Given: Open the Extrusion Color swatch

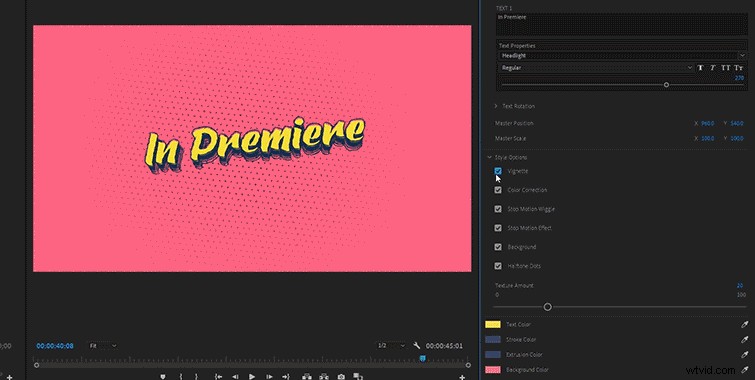Looking at the screenshot, I should click(x=493, y=354).
